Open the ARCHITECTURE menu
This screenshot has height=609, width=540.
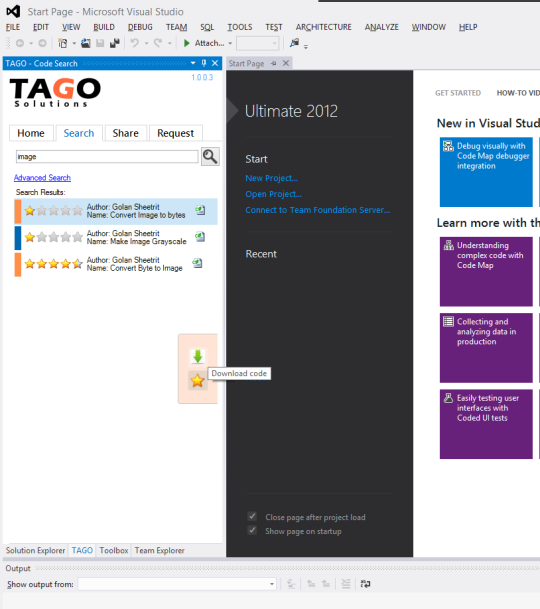(323, 27)
